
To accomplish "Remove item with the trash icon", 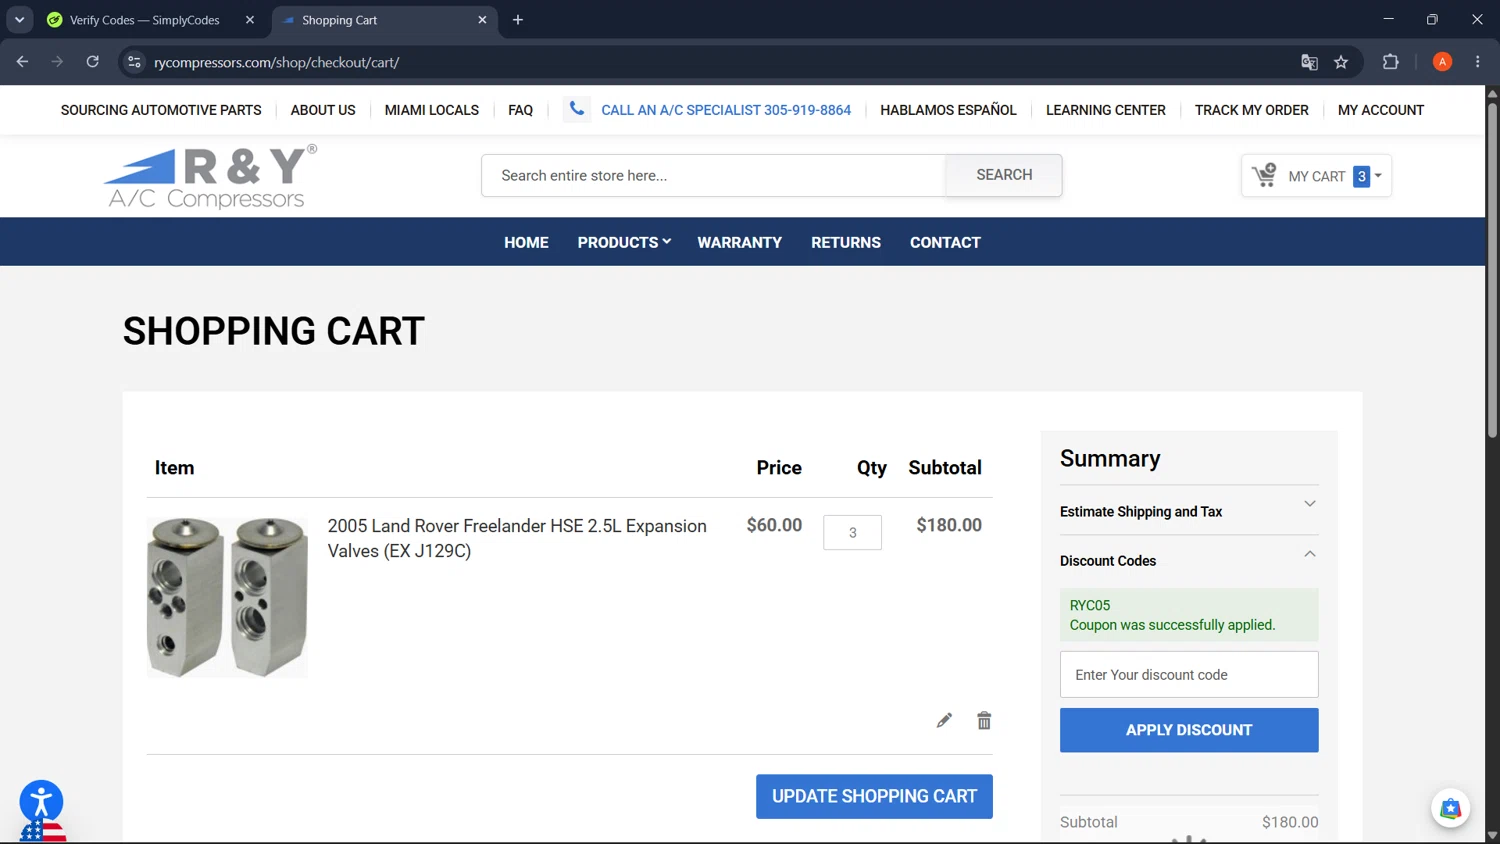I will (984, 720).
